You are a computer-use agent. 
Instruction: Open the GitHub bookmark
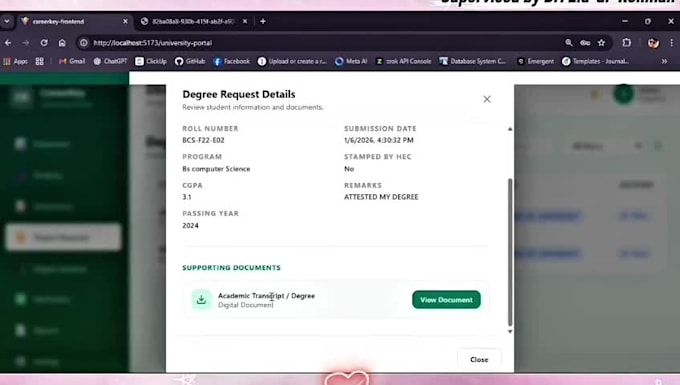[190, 61]
